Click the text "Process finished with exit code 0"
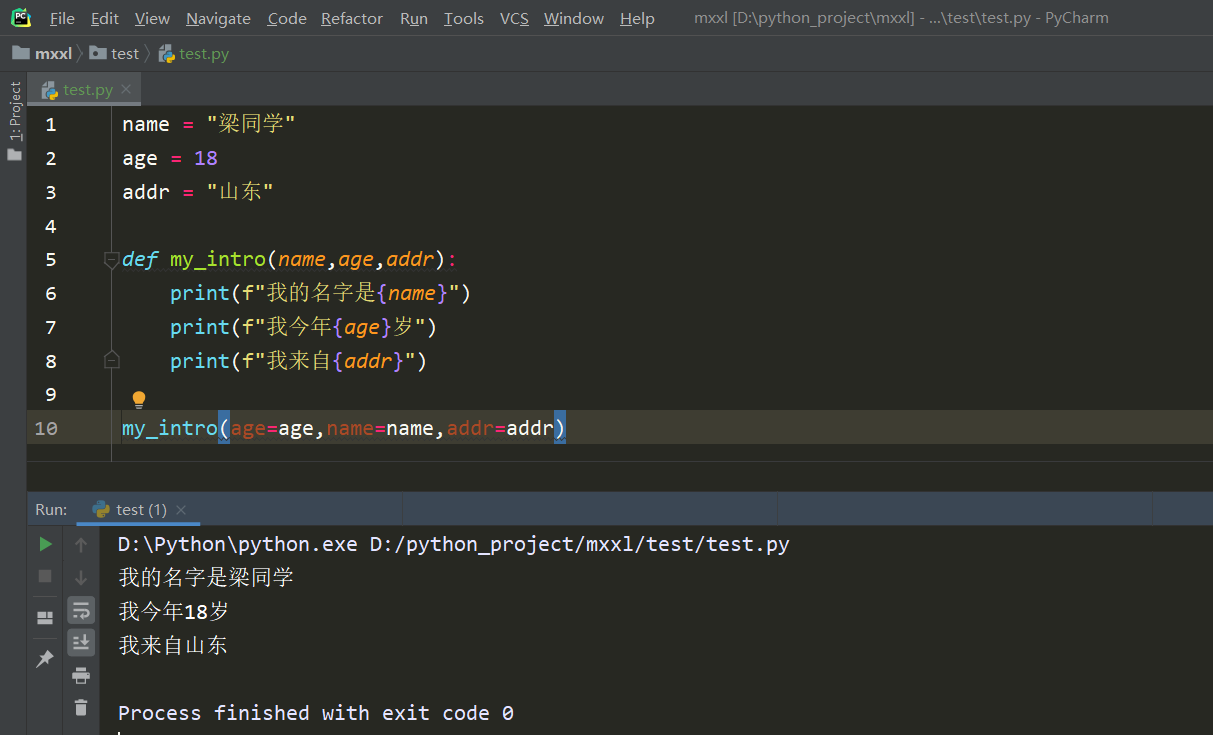1213x735 pixels. click(x=316, y=713)
